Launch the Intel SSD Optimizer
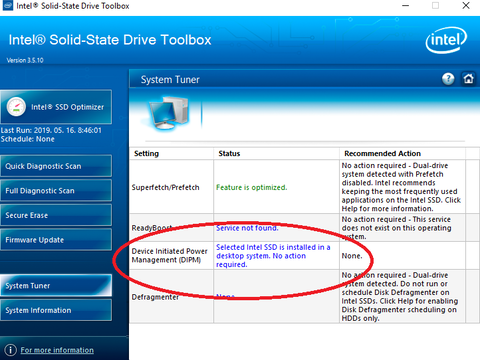The image size is (480, 360). click(x=56, y=107)
